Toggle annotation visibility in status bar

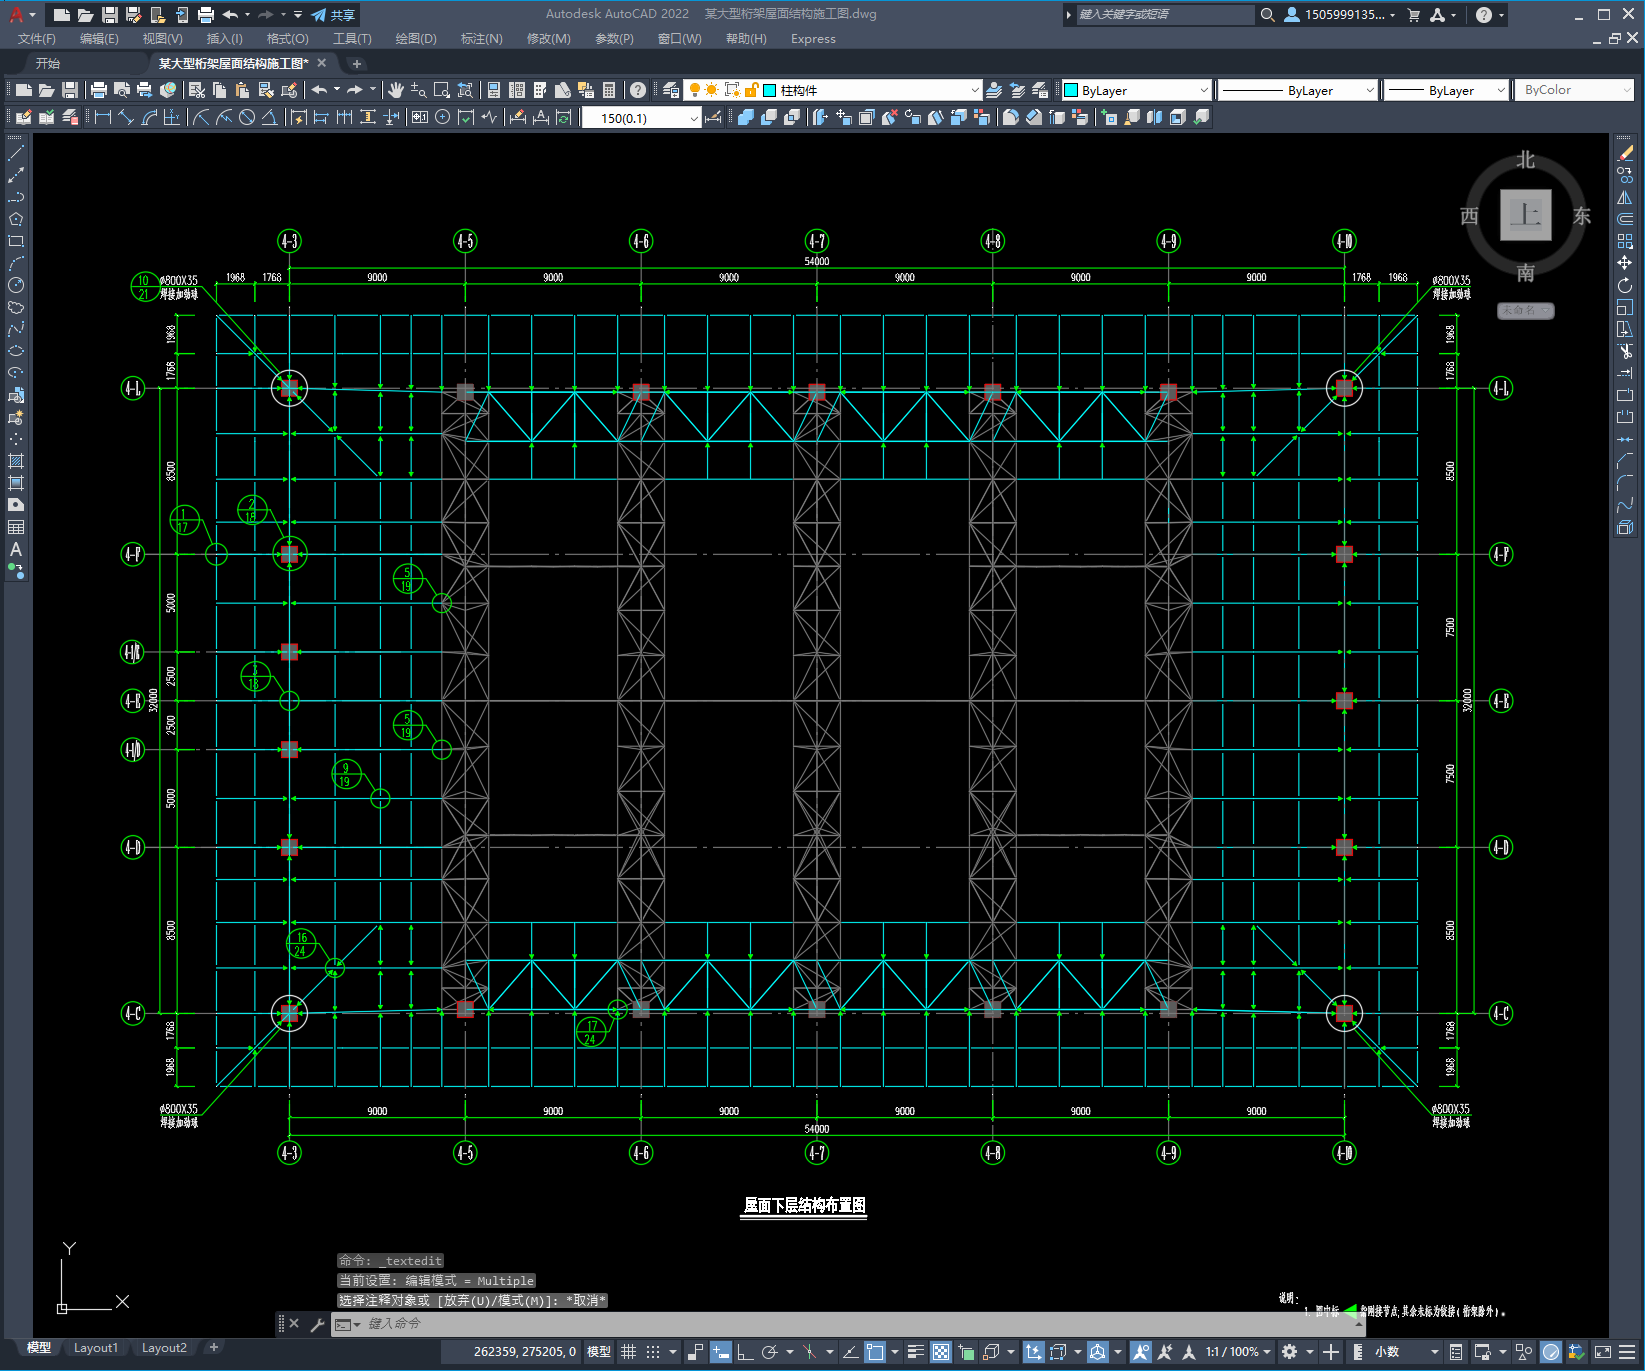tap(1140, 1352)
